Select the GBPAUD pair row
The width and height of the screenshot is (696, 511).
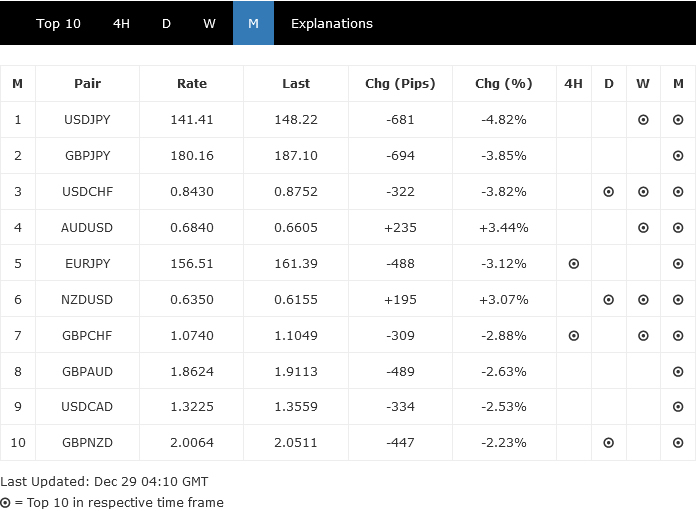pos(87,371)
